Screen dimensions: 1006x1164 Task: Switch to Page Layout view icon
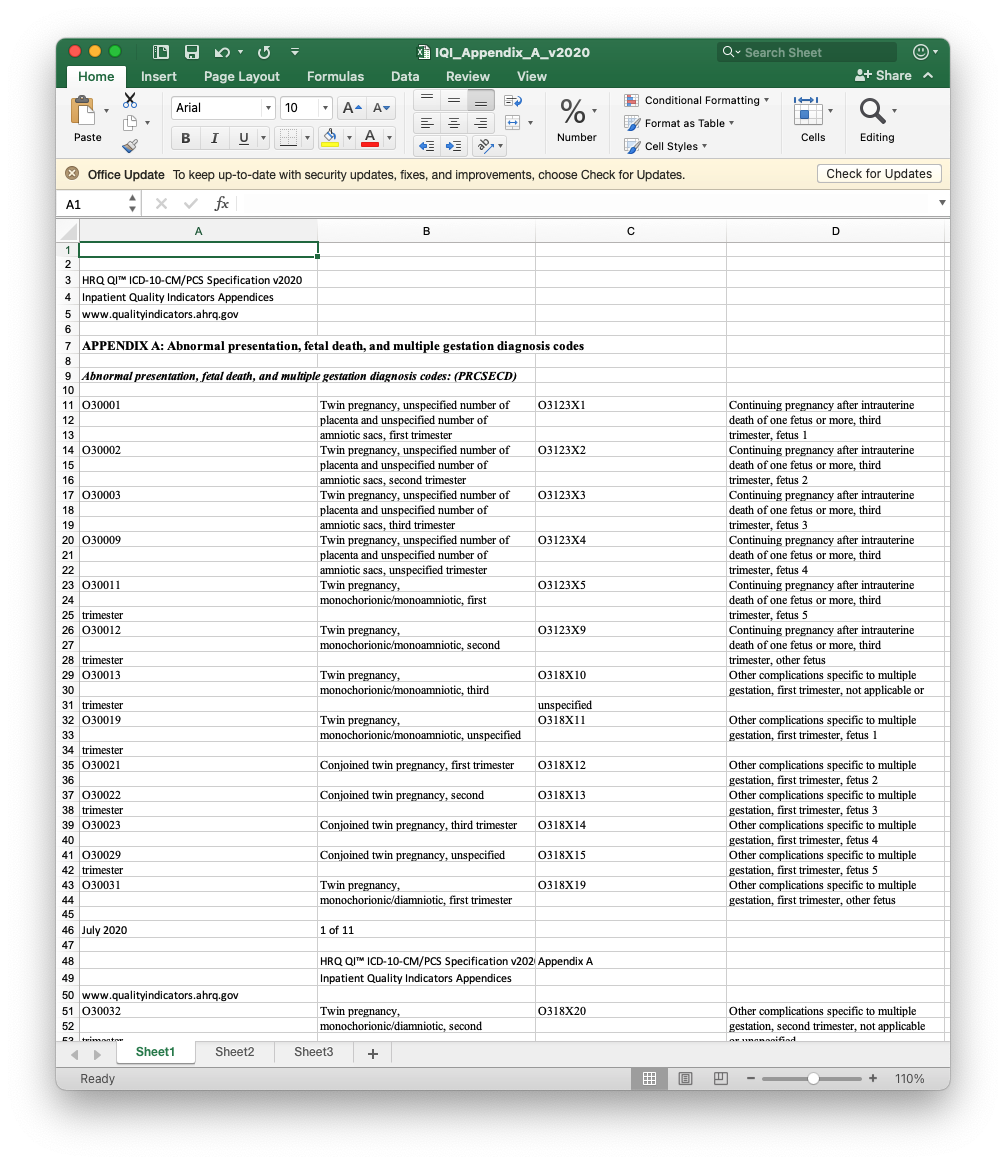pos(685,1079)
